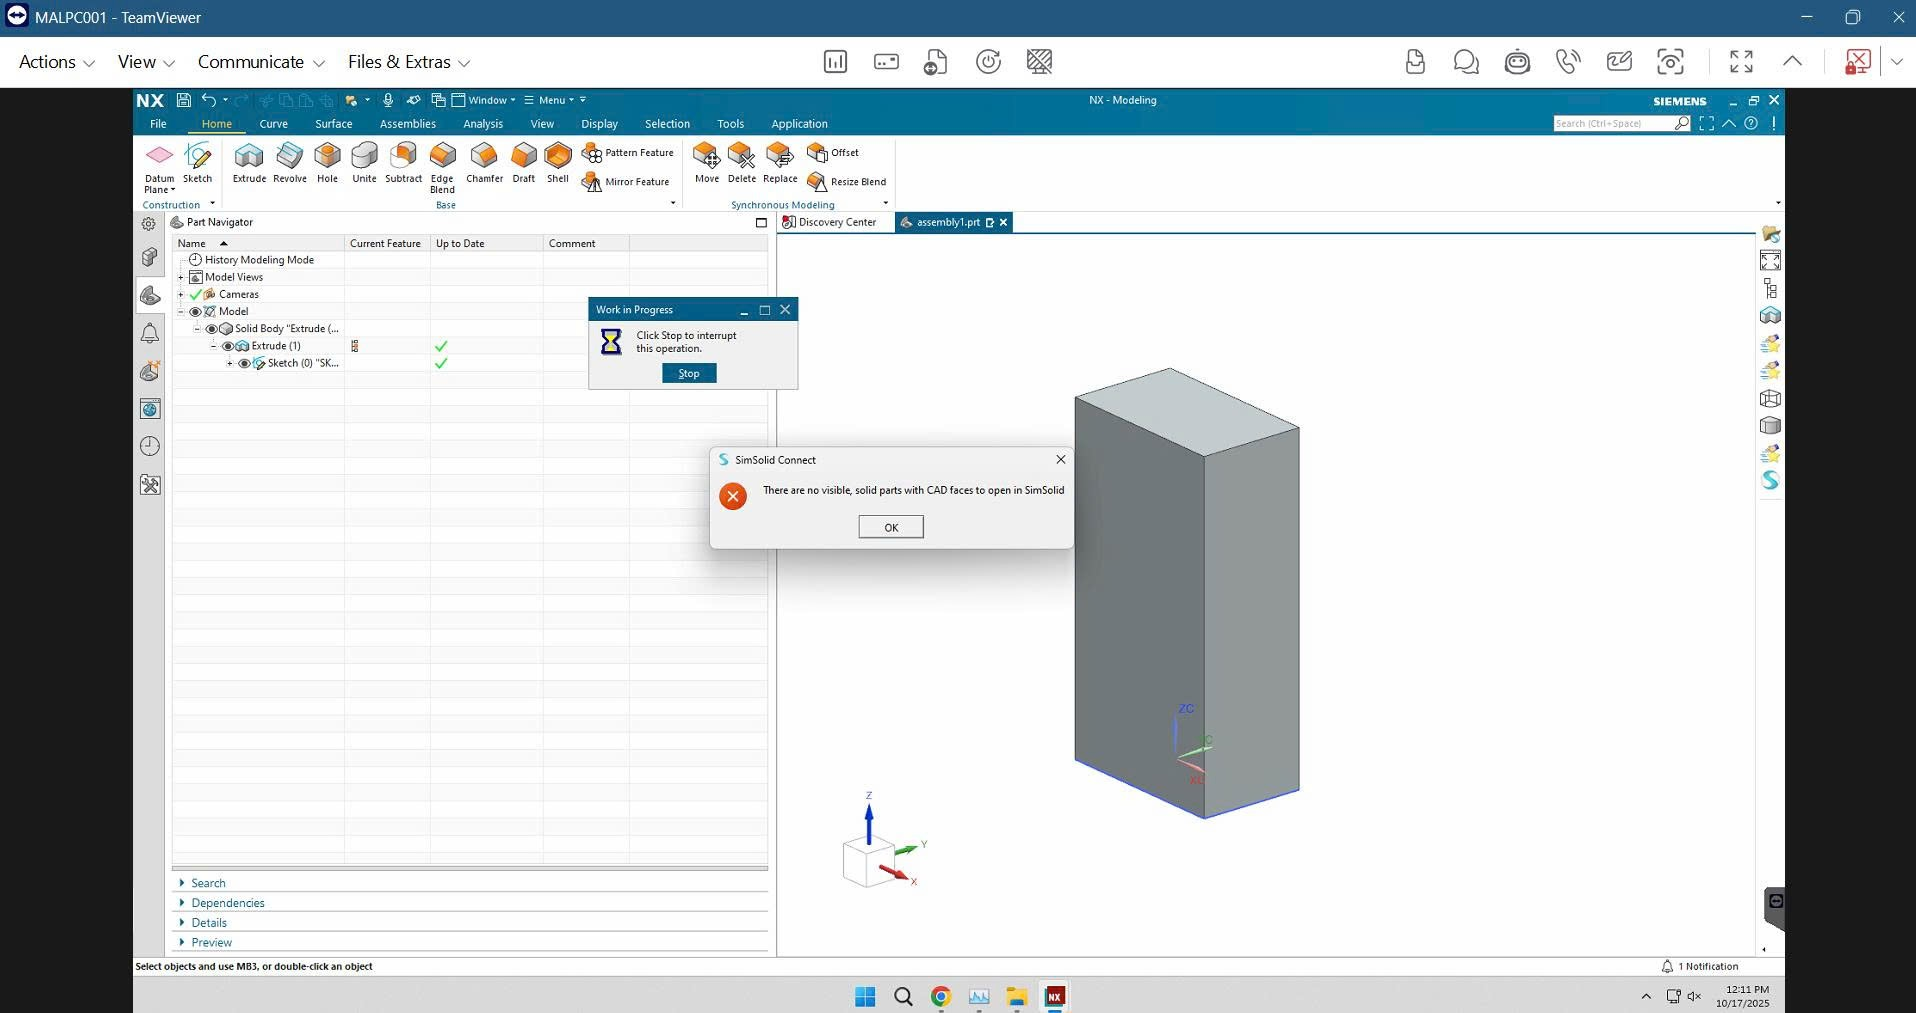Screen dimensions: 1916x1013
Task: Click the Move face tool
Action: point(706,162)
